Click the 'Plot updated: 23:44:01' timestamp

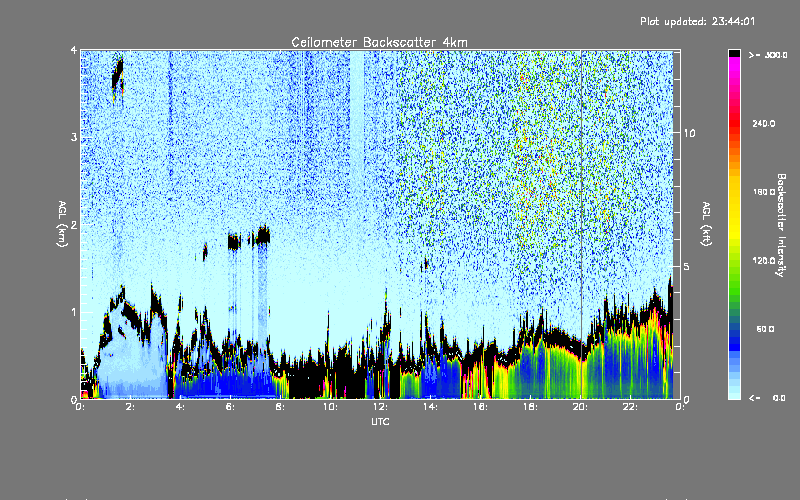[697, 21]
